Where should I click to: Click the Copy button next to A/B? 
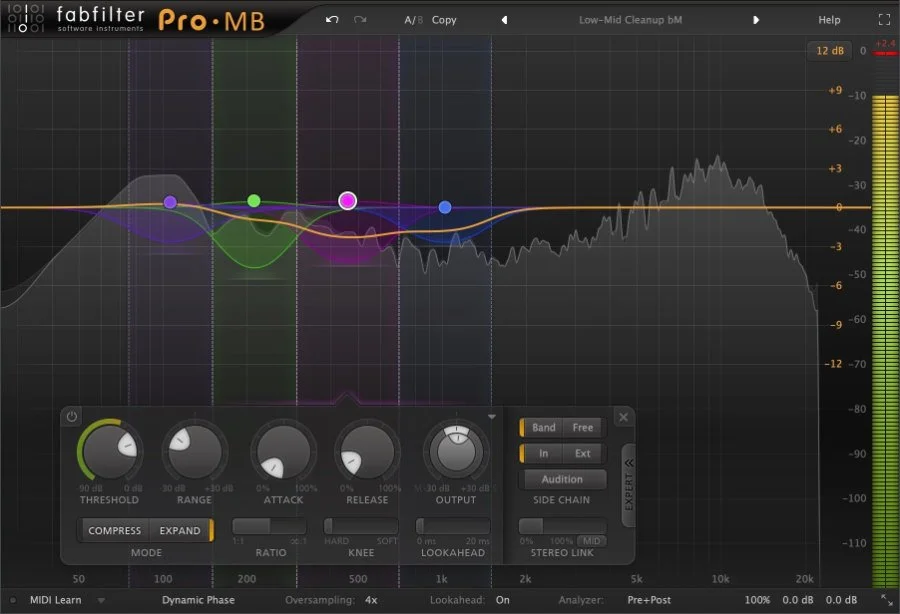pos(441,19)
